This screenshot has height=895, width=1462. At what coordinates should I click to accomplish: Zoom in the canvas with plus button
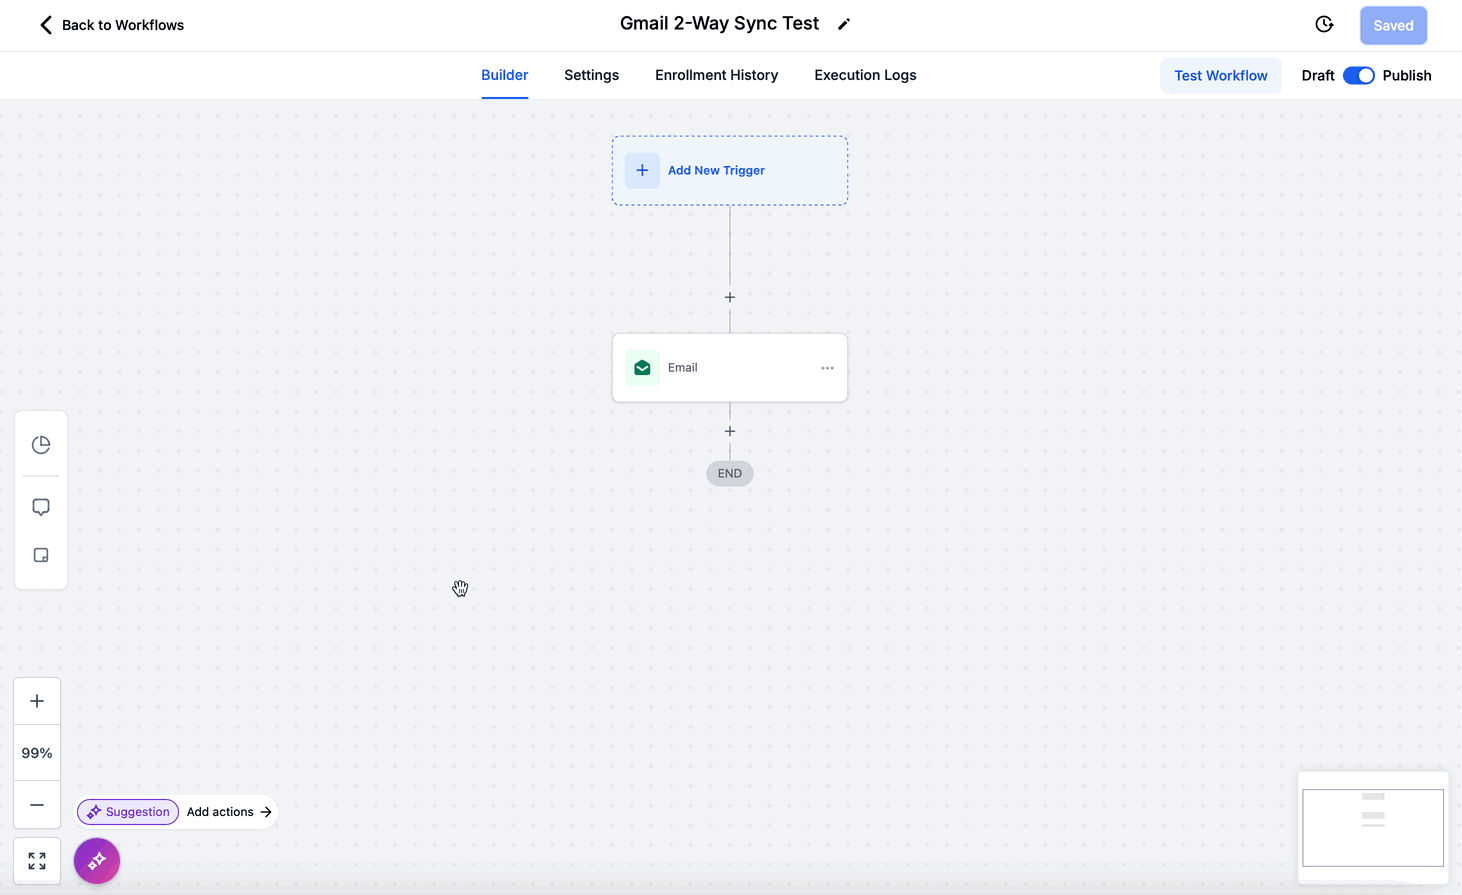(x=37, y=701)
